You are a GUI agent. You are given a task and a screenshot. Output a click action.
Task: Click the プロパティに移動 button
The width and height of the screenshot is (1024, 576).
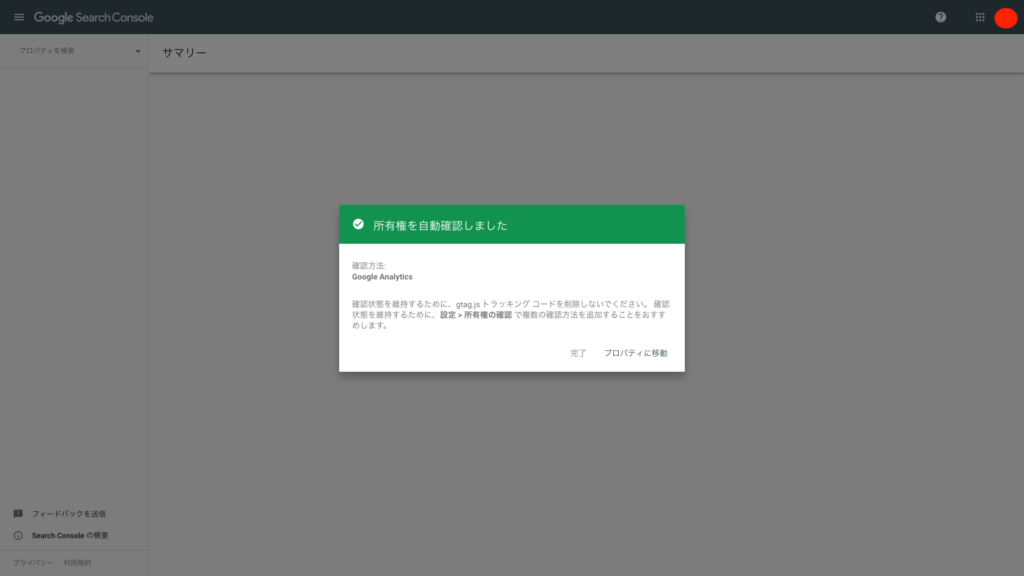[x=635, y=353]
